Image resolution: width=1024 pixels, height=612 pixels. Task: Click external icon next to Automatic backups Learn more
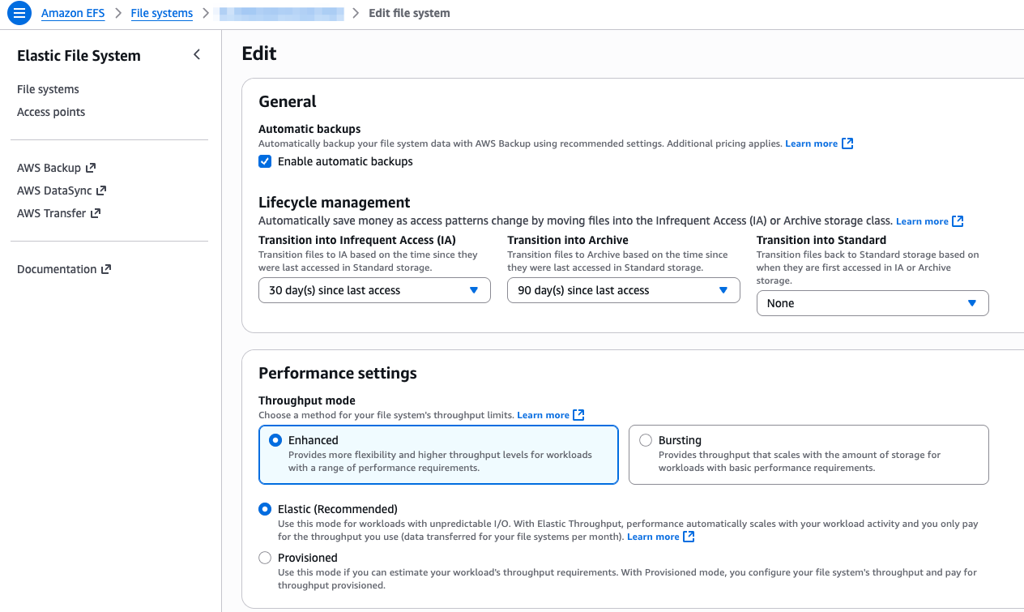click(847, 144)
